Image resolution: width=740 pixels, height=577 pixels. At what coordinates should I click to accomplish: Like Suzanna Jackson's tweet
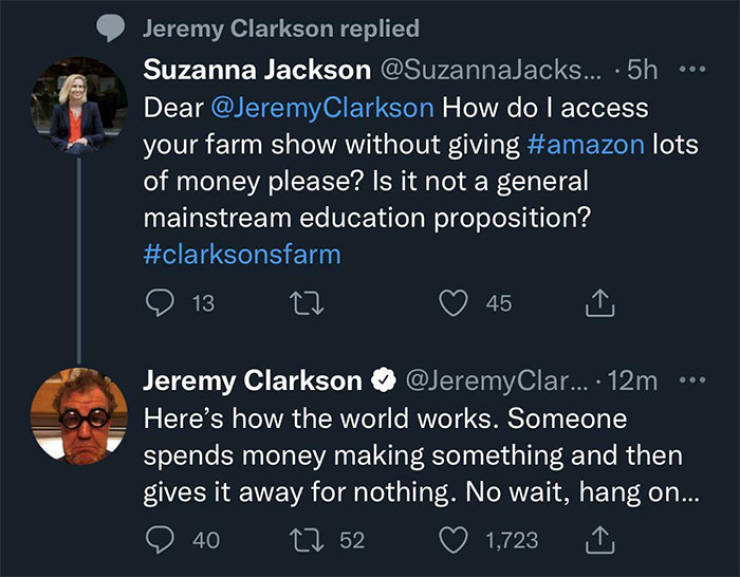click(453, 303)
